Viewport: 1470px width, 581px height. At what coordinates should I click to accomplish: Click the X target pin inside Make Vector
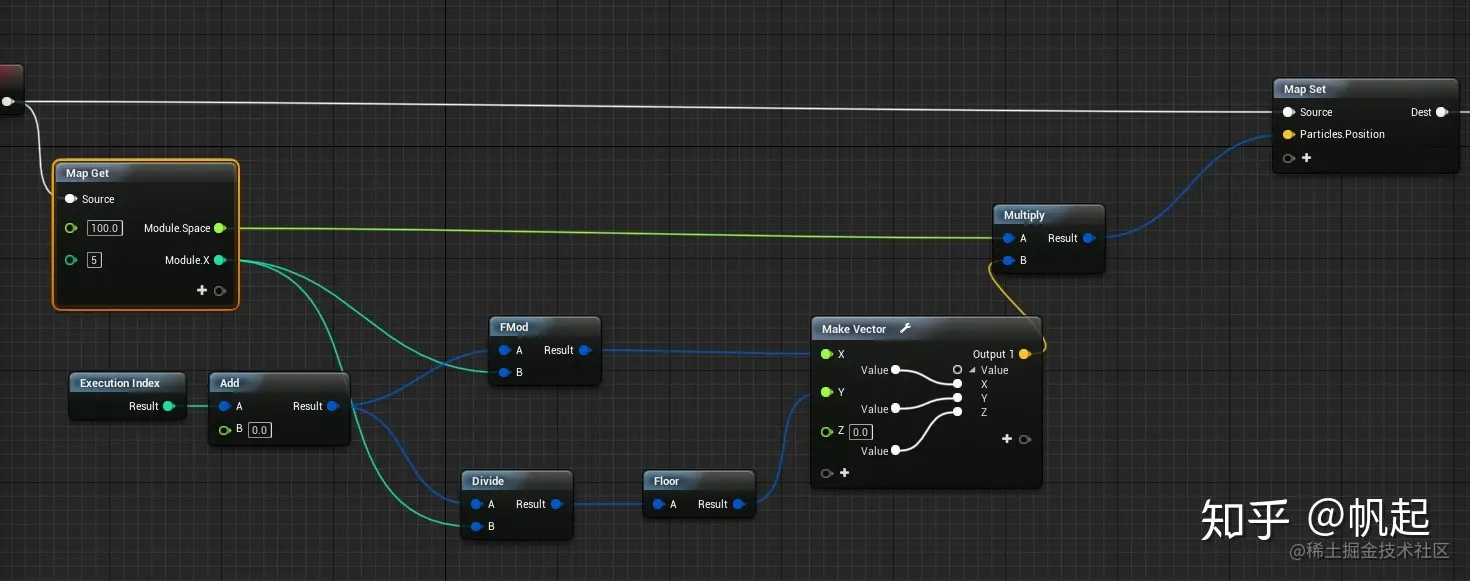pyautogui.click(x=958, y=384)
